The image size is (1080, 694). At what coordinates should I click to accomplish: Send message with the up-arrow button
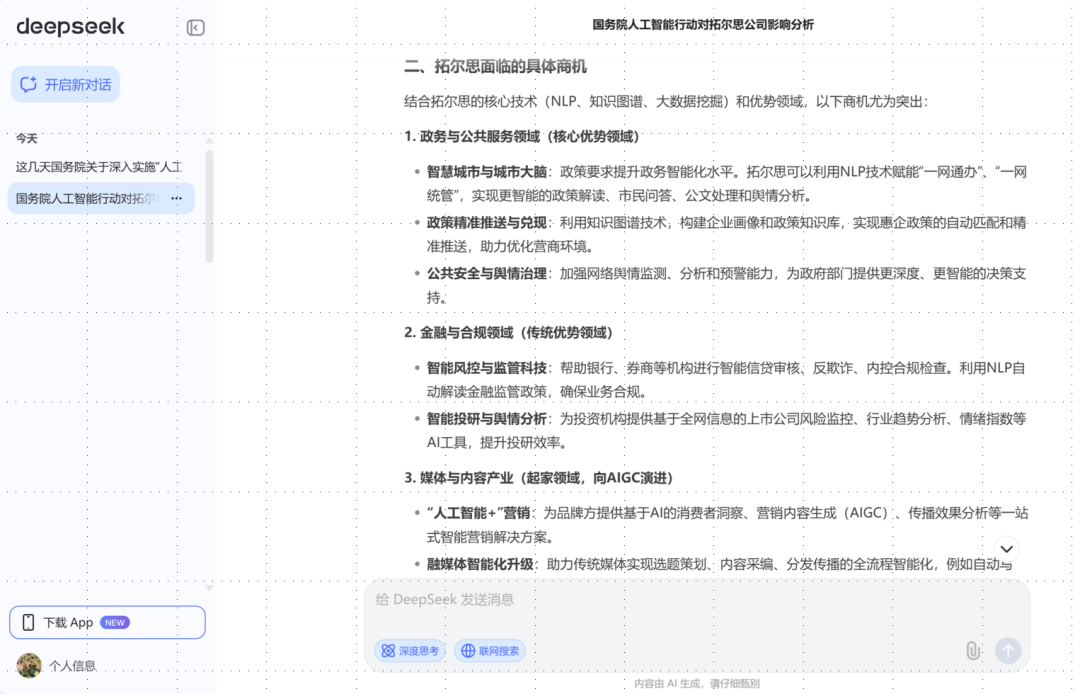pos(1008,651)
